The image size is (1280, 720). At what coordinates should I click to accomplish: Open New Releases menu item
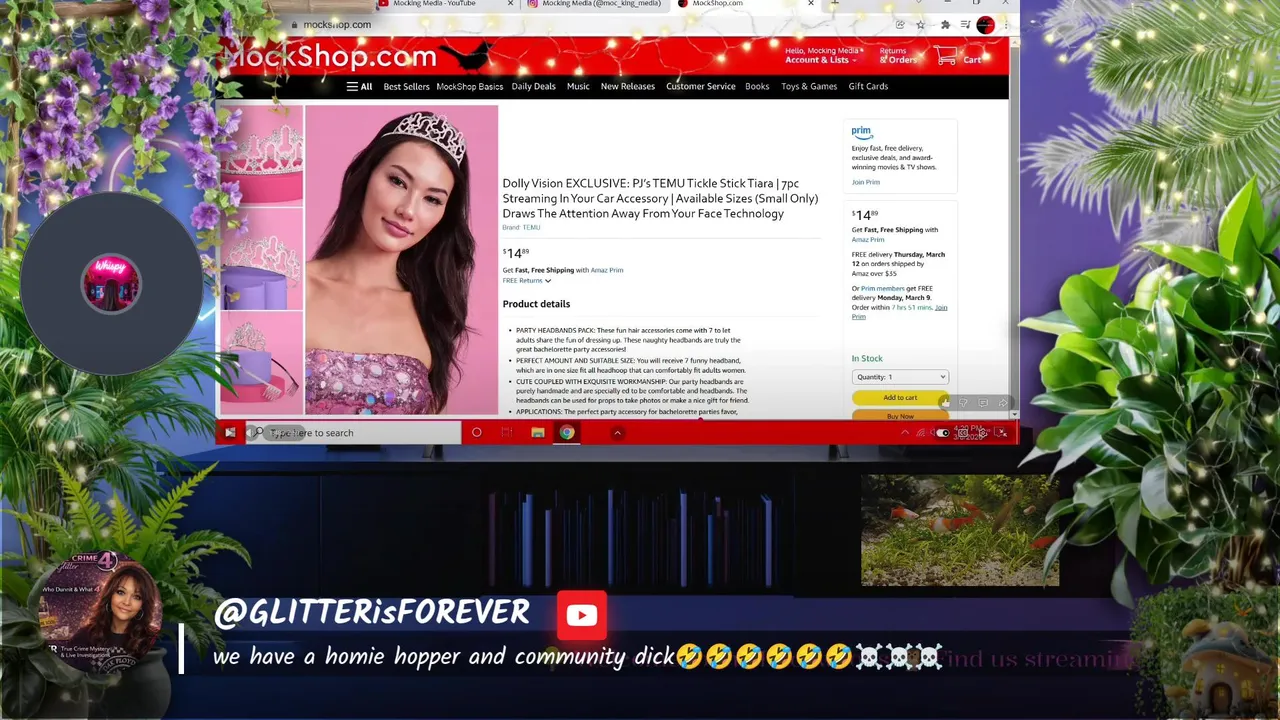[627, 87]
